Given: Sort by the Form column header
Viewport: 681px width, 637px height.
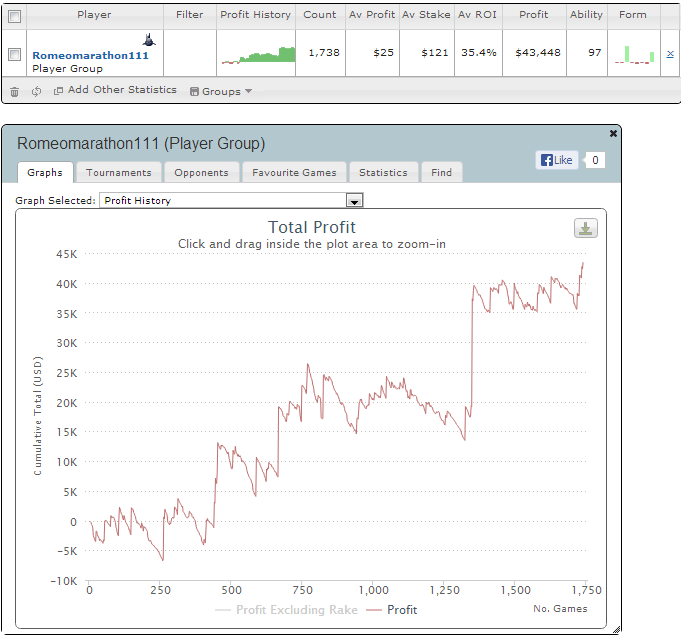Looking at the screenshot, I should tap(633, 15).
